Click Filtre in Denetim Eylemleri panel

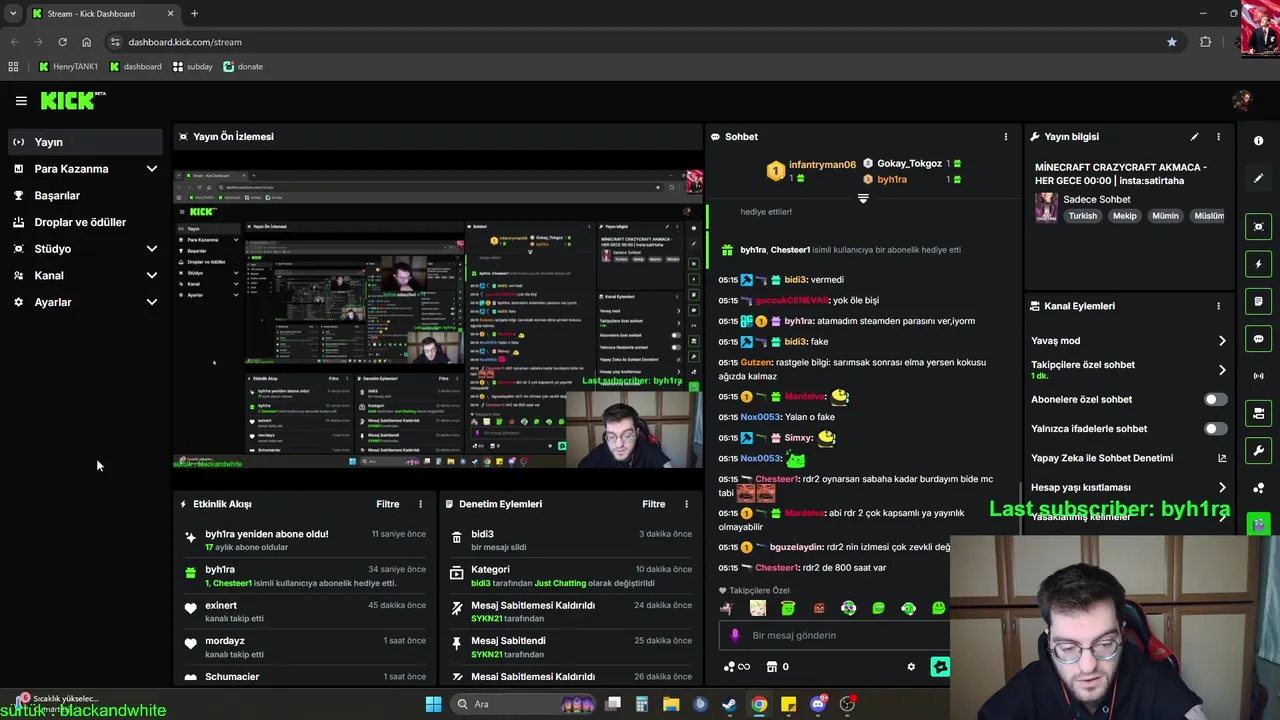654,504
